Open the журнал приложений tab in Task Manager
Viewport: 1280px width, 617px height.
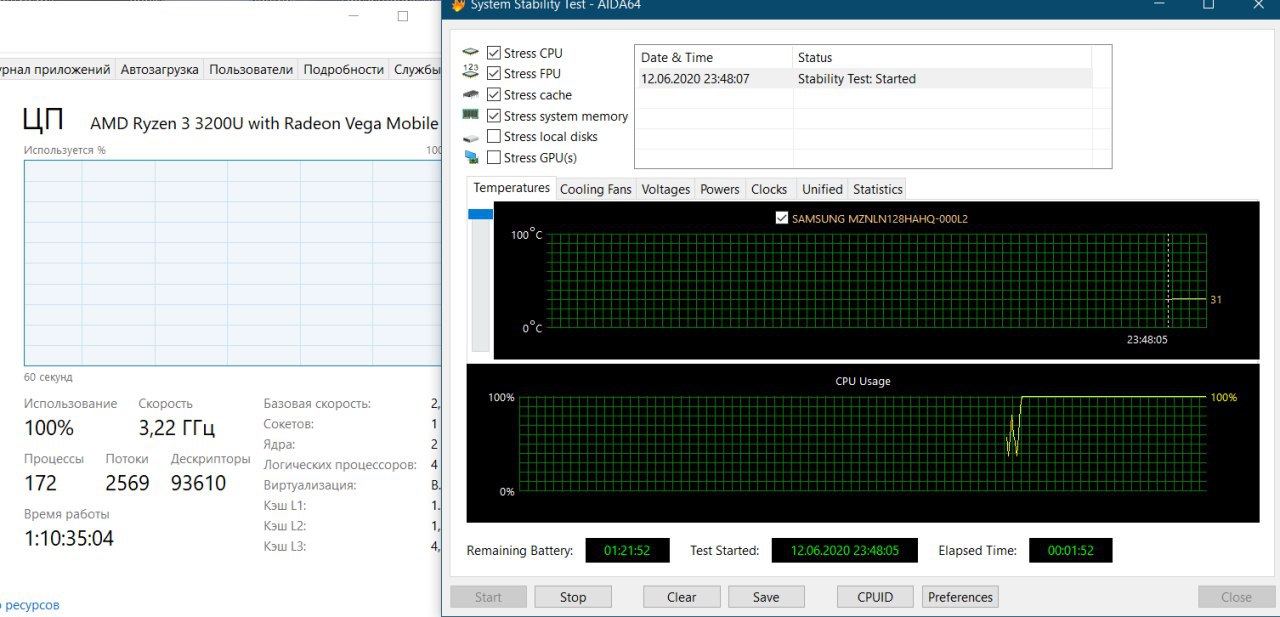(x=56, y=70)
